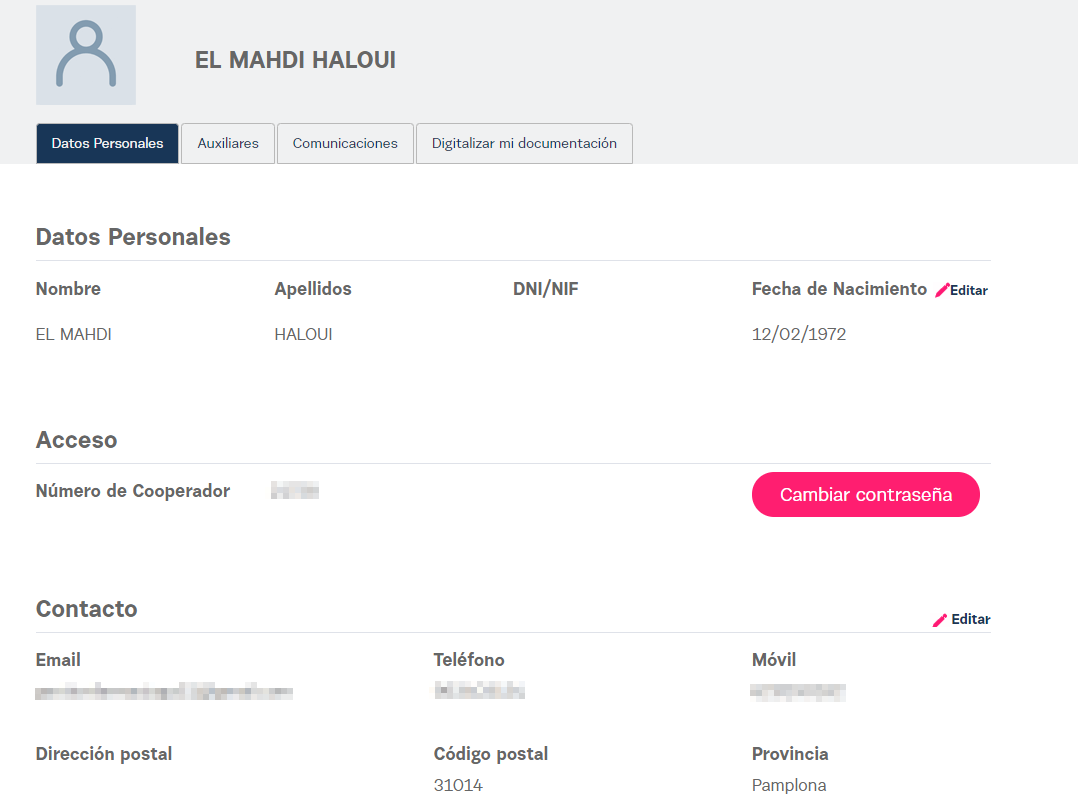Screen dimensions: 1078x808
Task: Click the Editar text next to Fecha de Nacimiento
Action: 969,291
